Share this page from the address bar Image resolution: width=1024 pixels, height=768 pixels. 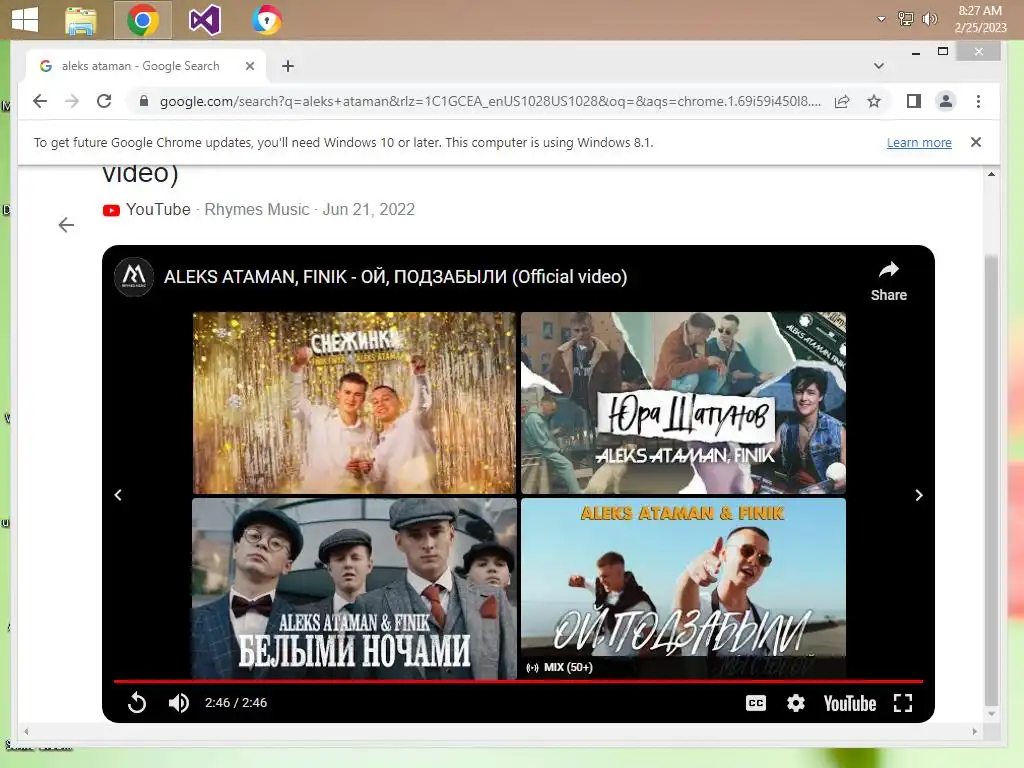[x=842, y=101]
